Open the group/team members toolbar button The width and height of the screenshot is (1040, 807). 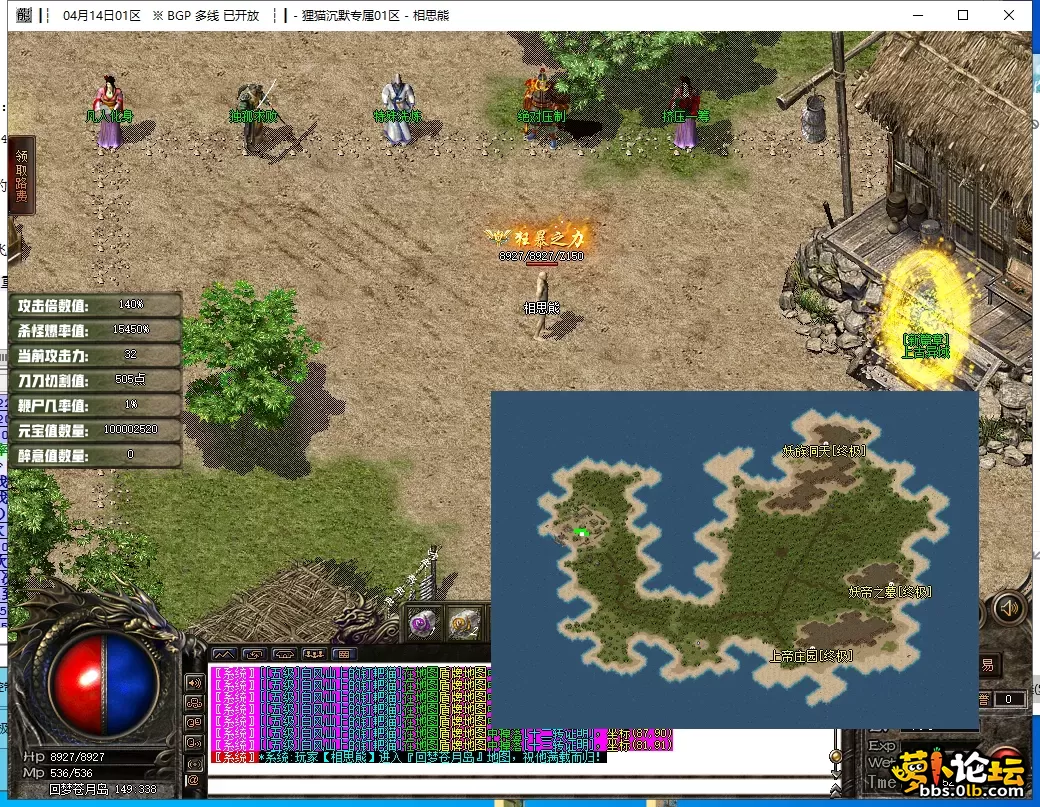pos(314,654)
